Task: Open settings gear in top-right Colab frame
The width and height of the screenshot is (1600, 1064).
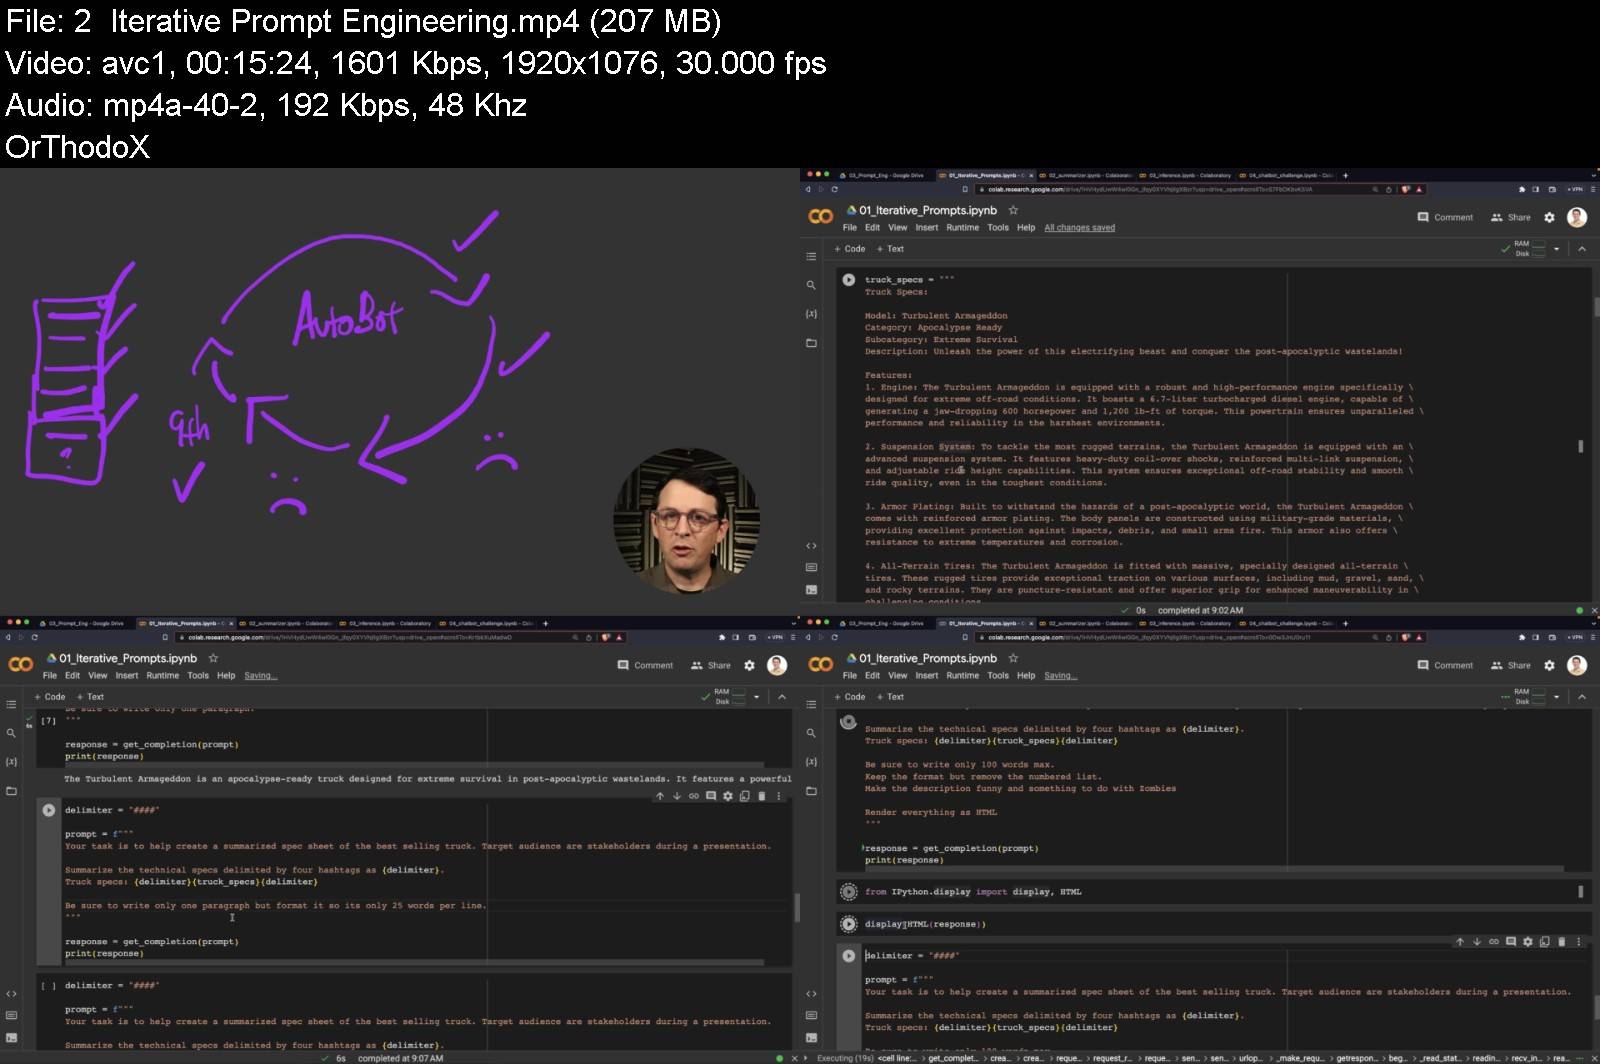Action: [x=1549, y=217]
